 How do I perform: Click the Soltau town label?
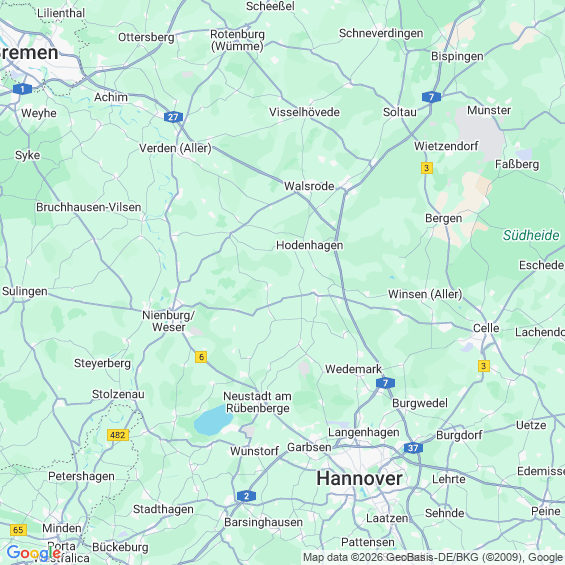pyautogui.click(x=400, y=112)
